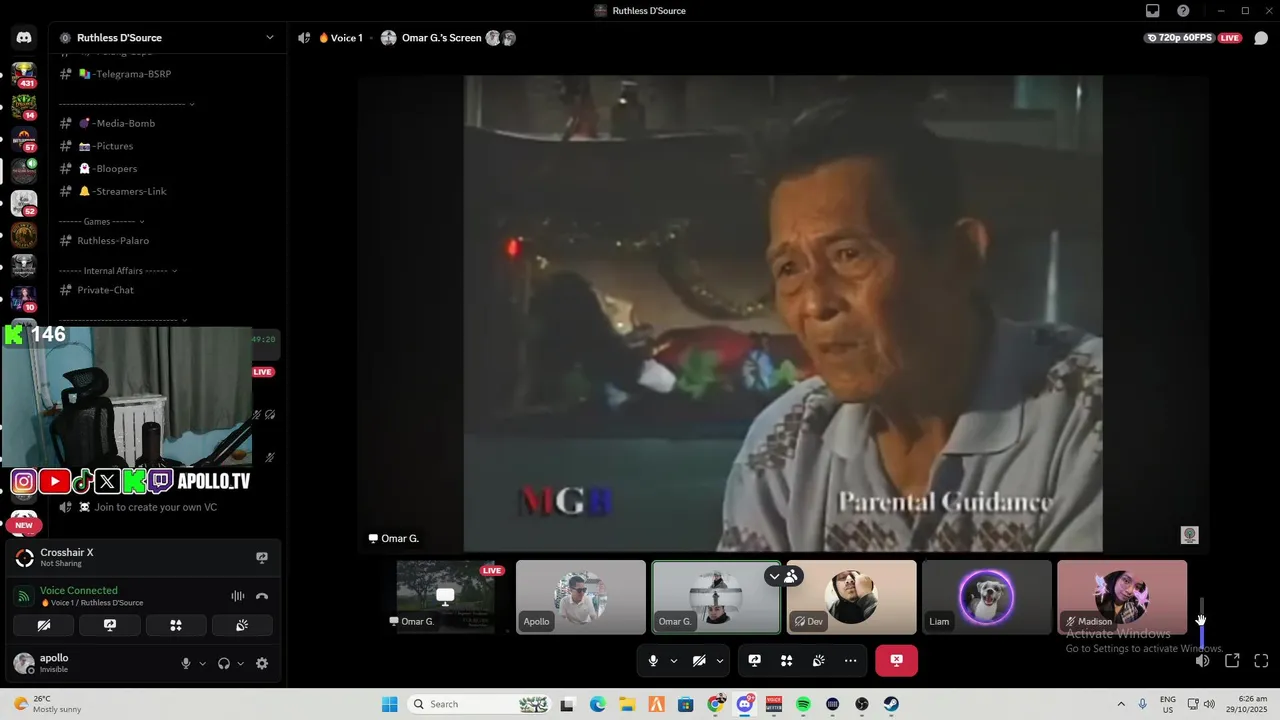Open the Pictures channel
This screenshot has height=720, width=1280.
(165, 146)
